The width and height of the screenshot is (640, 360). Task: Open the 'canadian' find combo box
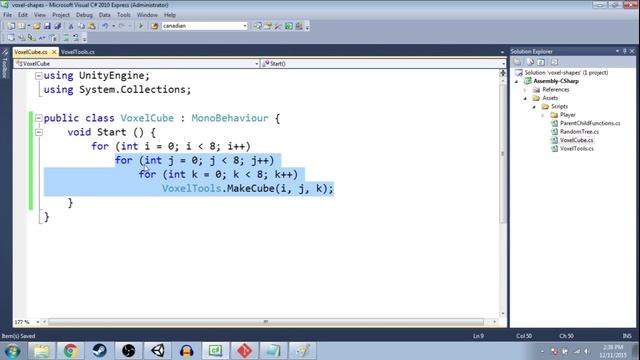click(x=245, y=26)
